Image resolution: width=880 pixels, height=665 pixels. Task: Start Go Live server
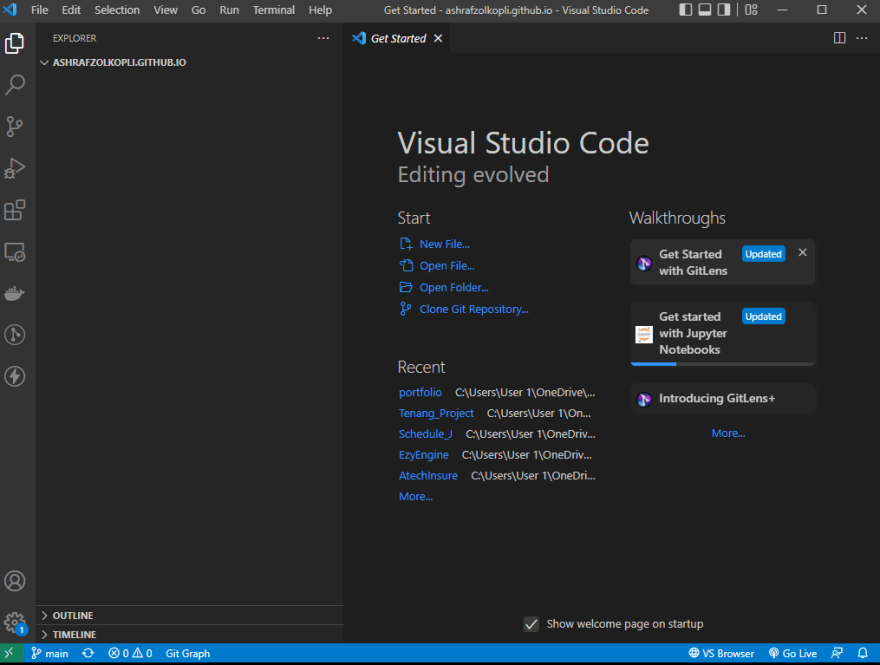pos(792,653)
